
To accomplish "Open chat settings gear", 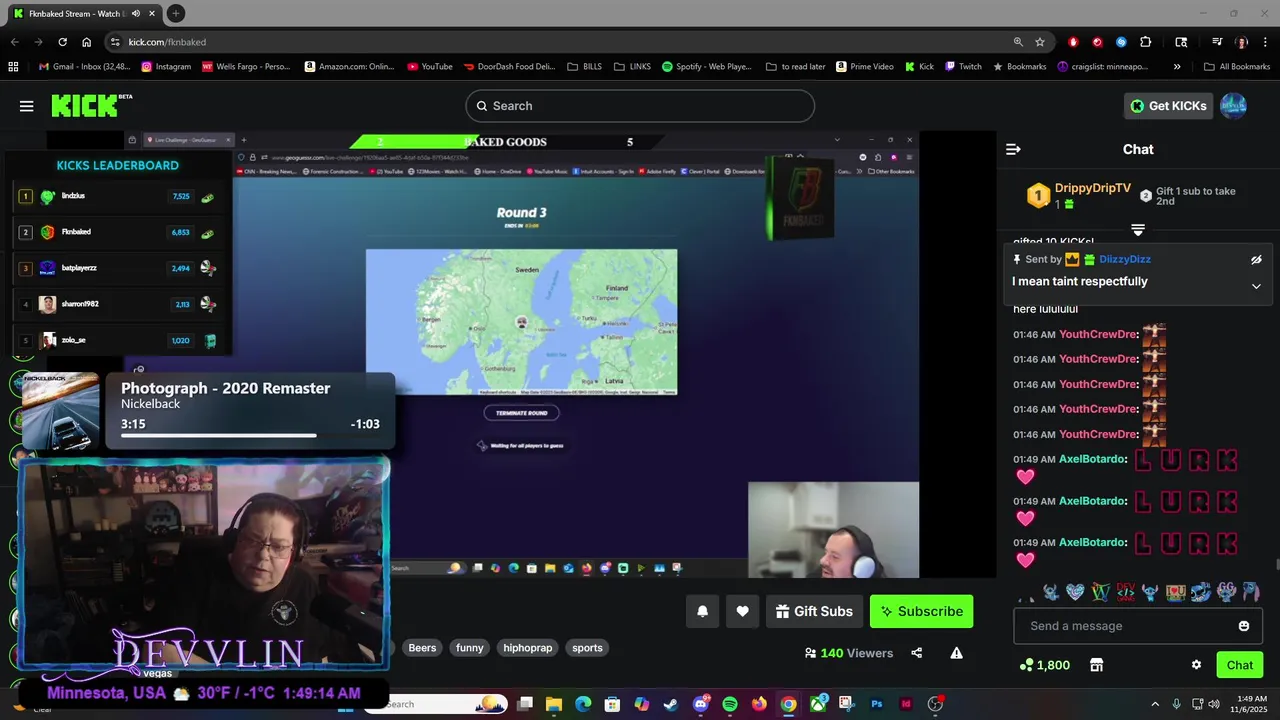I will 1196,665.
